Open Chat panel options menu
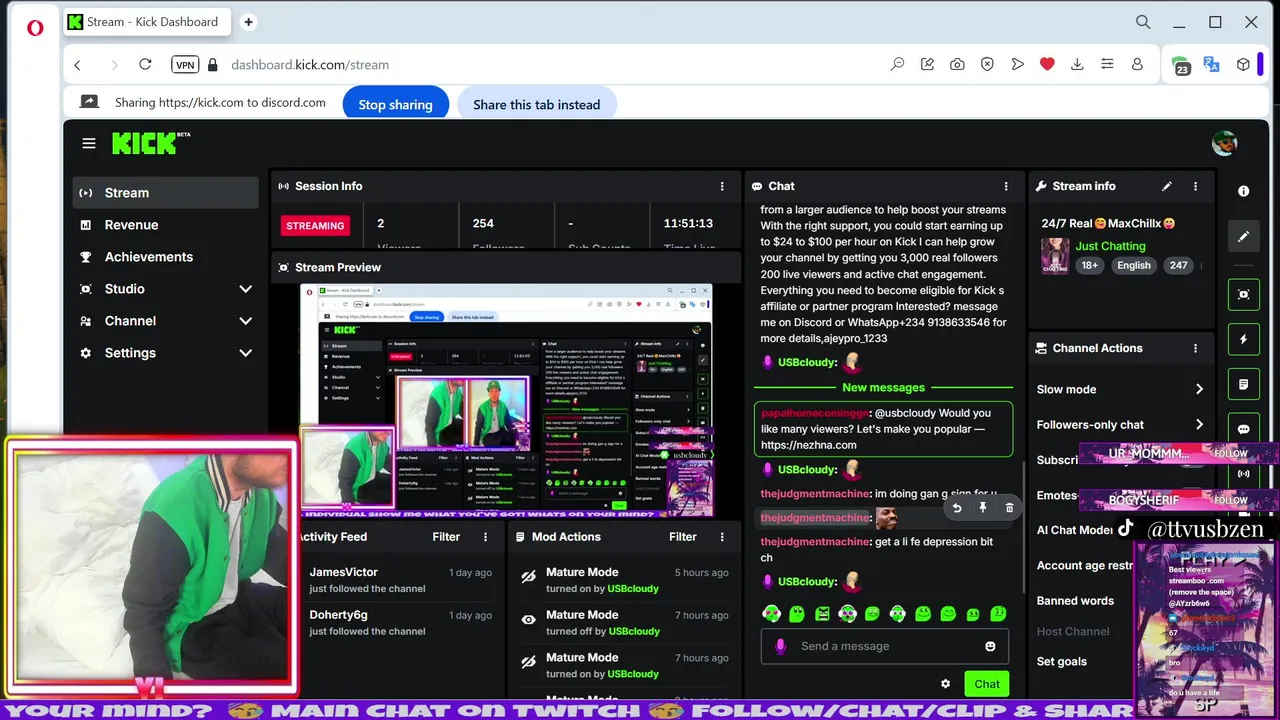This screenshot has width=1280, height=720. 1006,186
